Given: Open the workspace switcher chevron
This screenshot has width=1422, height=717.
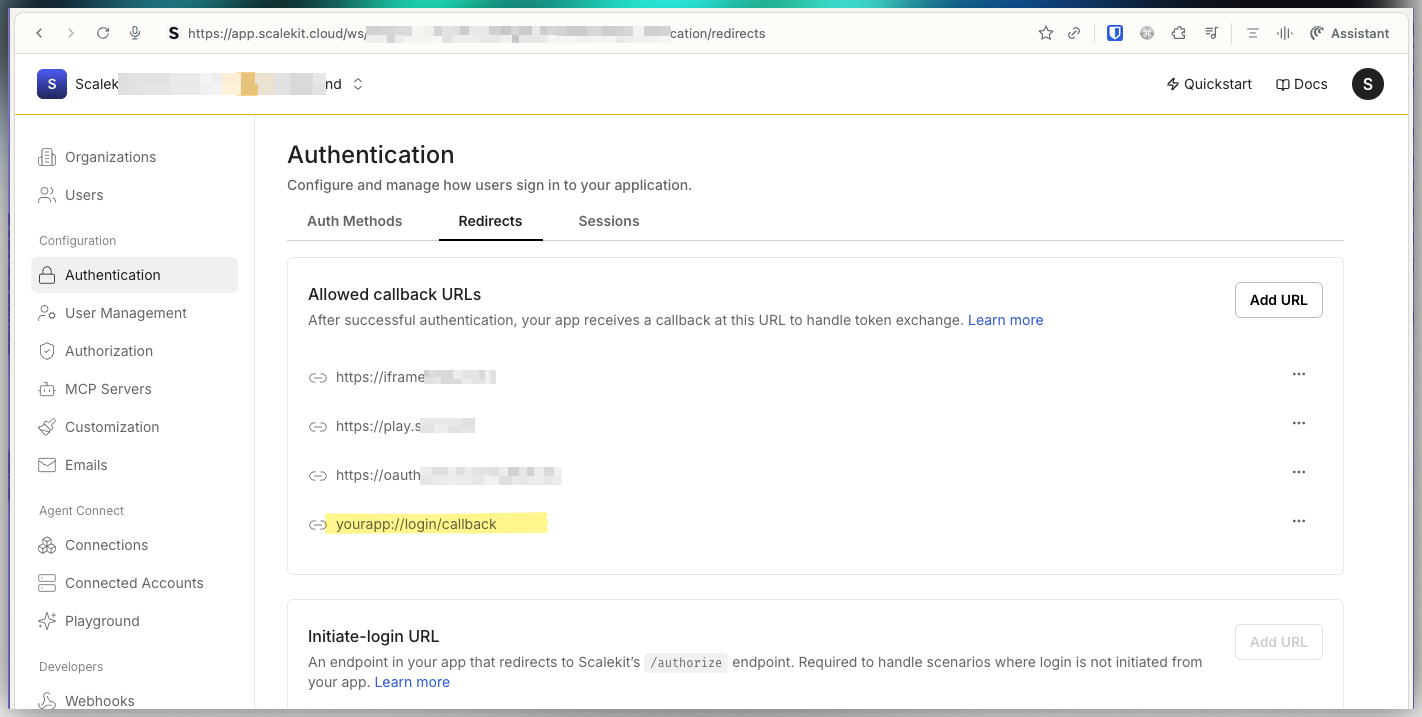Looking at the screenshot, I should (x=357, y=84).
